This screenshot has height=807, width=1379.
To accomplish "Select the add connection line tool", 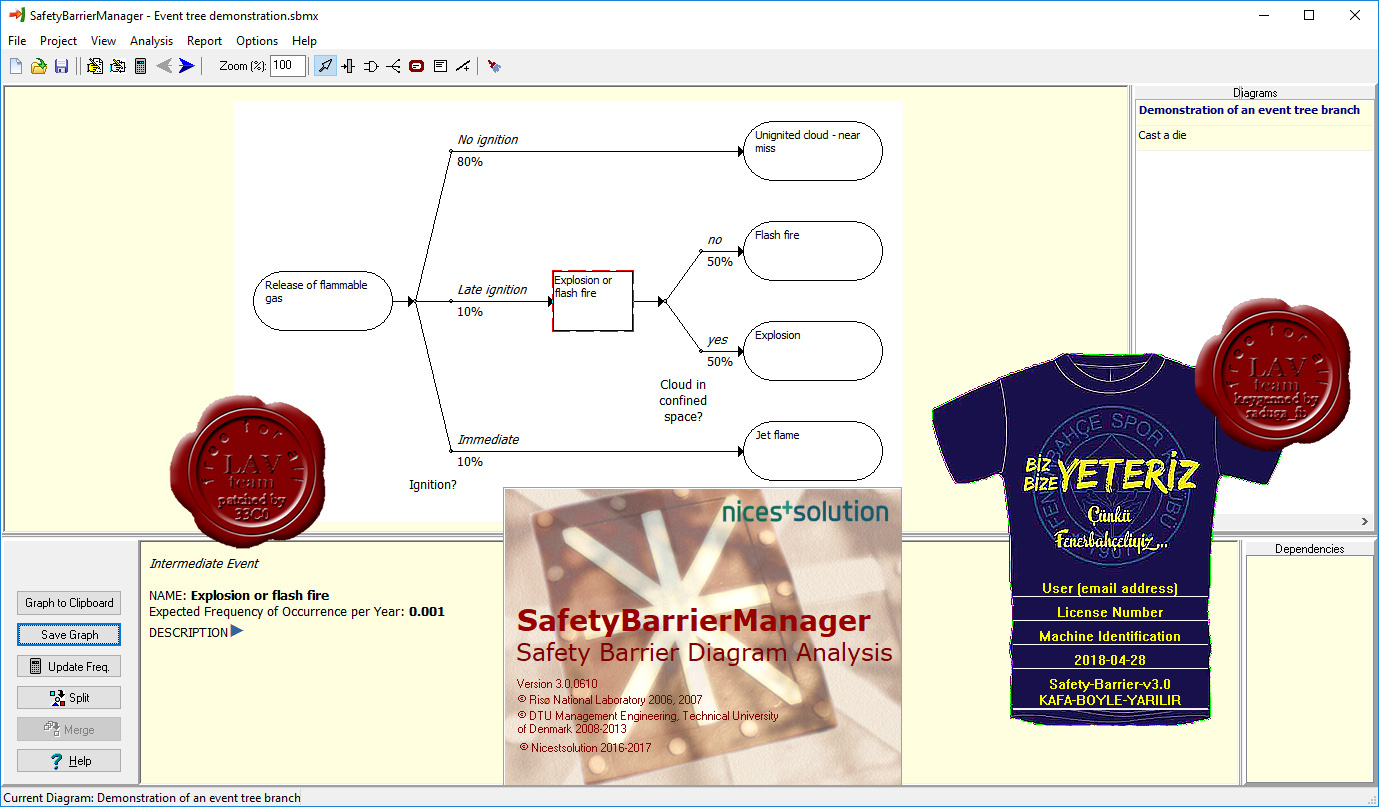I will pos(463,66).
